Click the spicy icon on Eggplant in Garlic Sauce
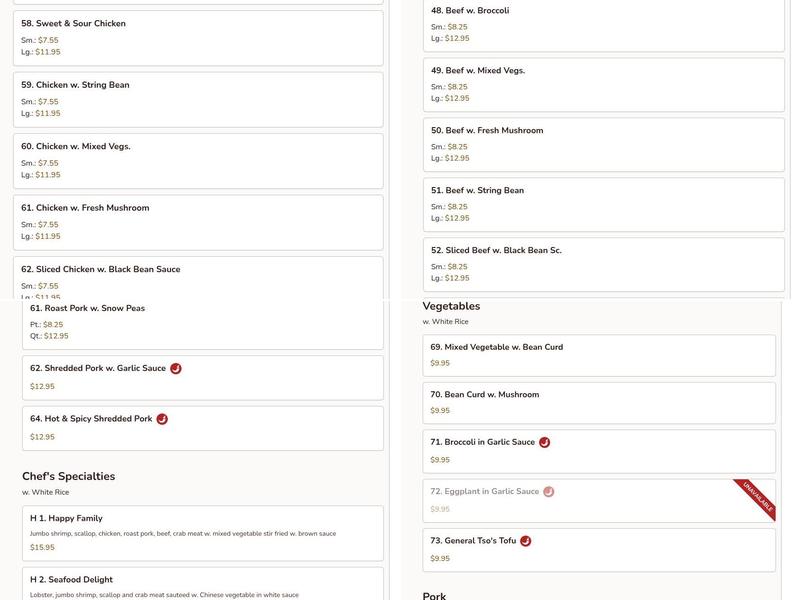 pyautogui.click(x=549, y=492)
